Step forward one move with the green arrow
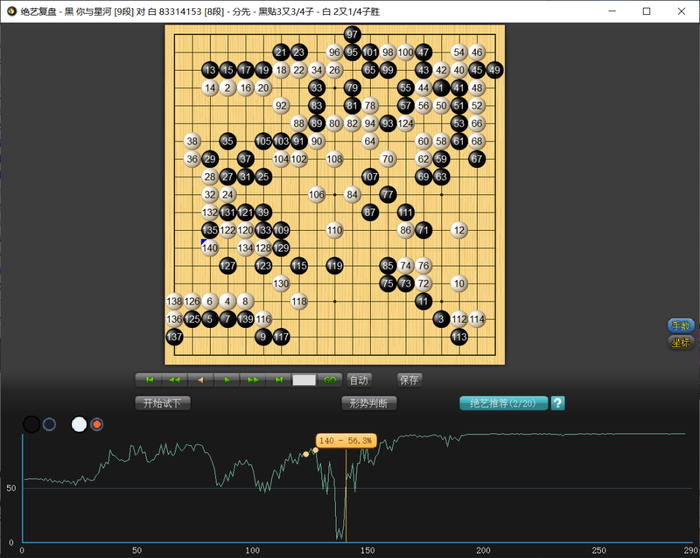The image size is (700, 558). click(227, 380)
